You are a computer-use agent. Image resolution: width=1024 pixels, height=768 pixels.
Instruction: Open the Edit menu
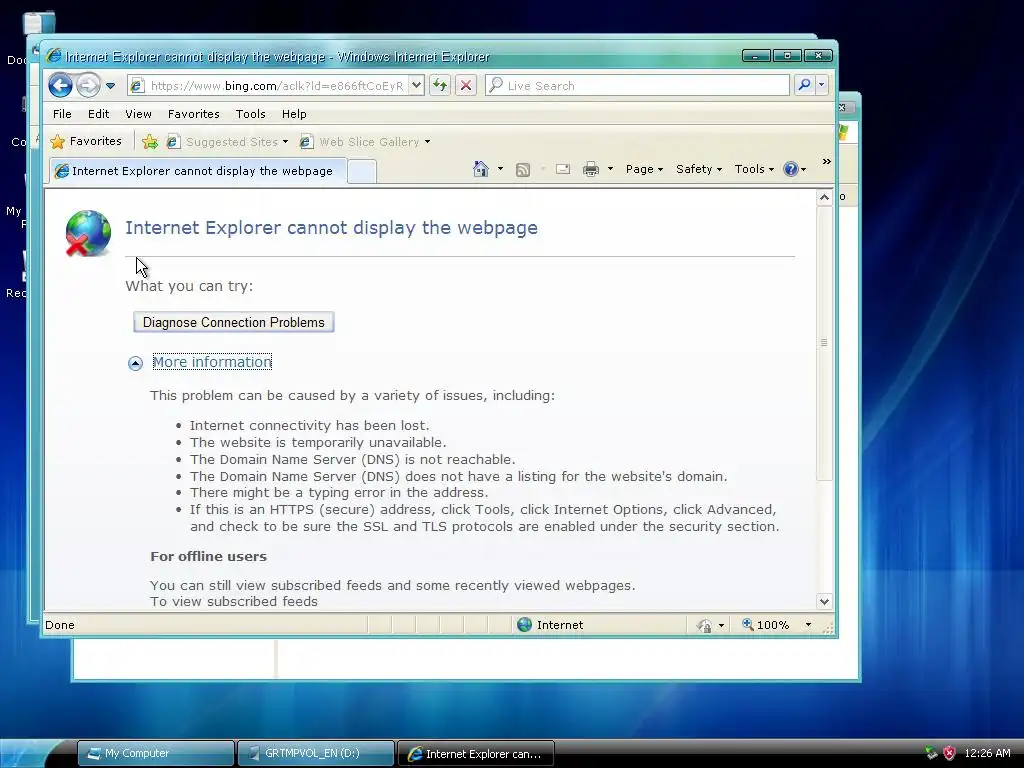tap(99, 114)
